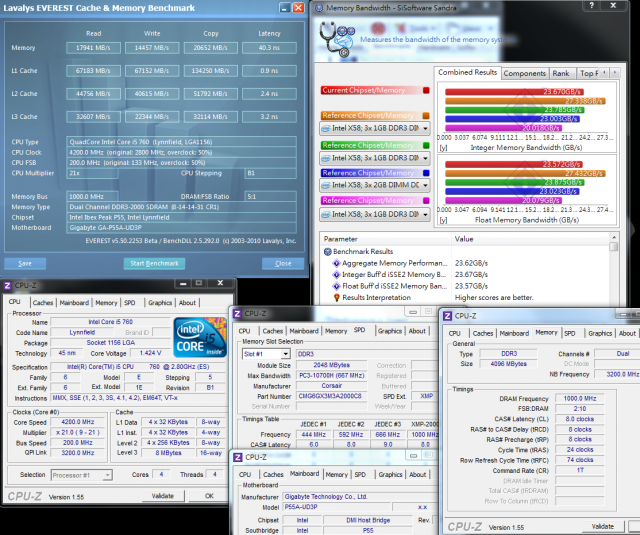Click Start Benchmark button
Screen dimensions: 640x535
point(154,264)
